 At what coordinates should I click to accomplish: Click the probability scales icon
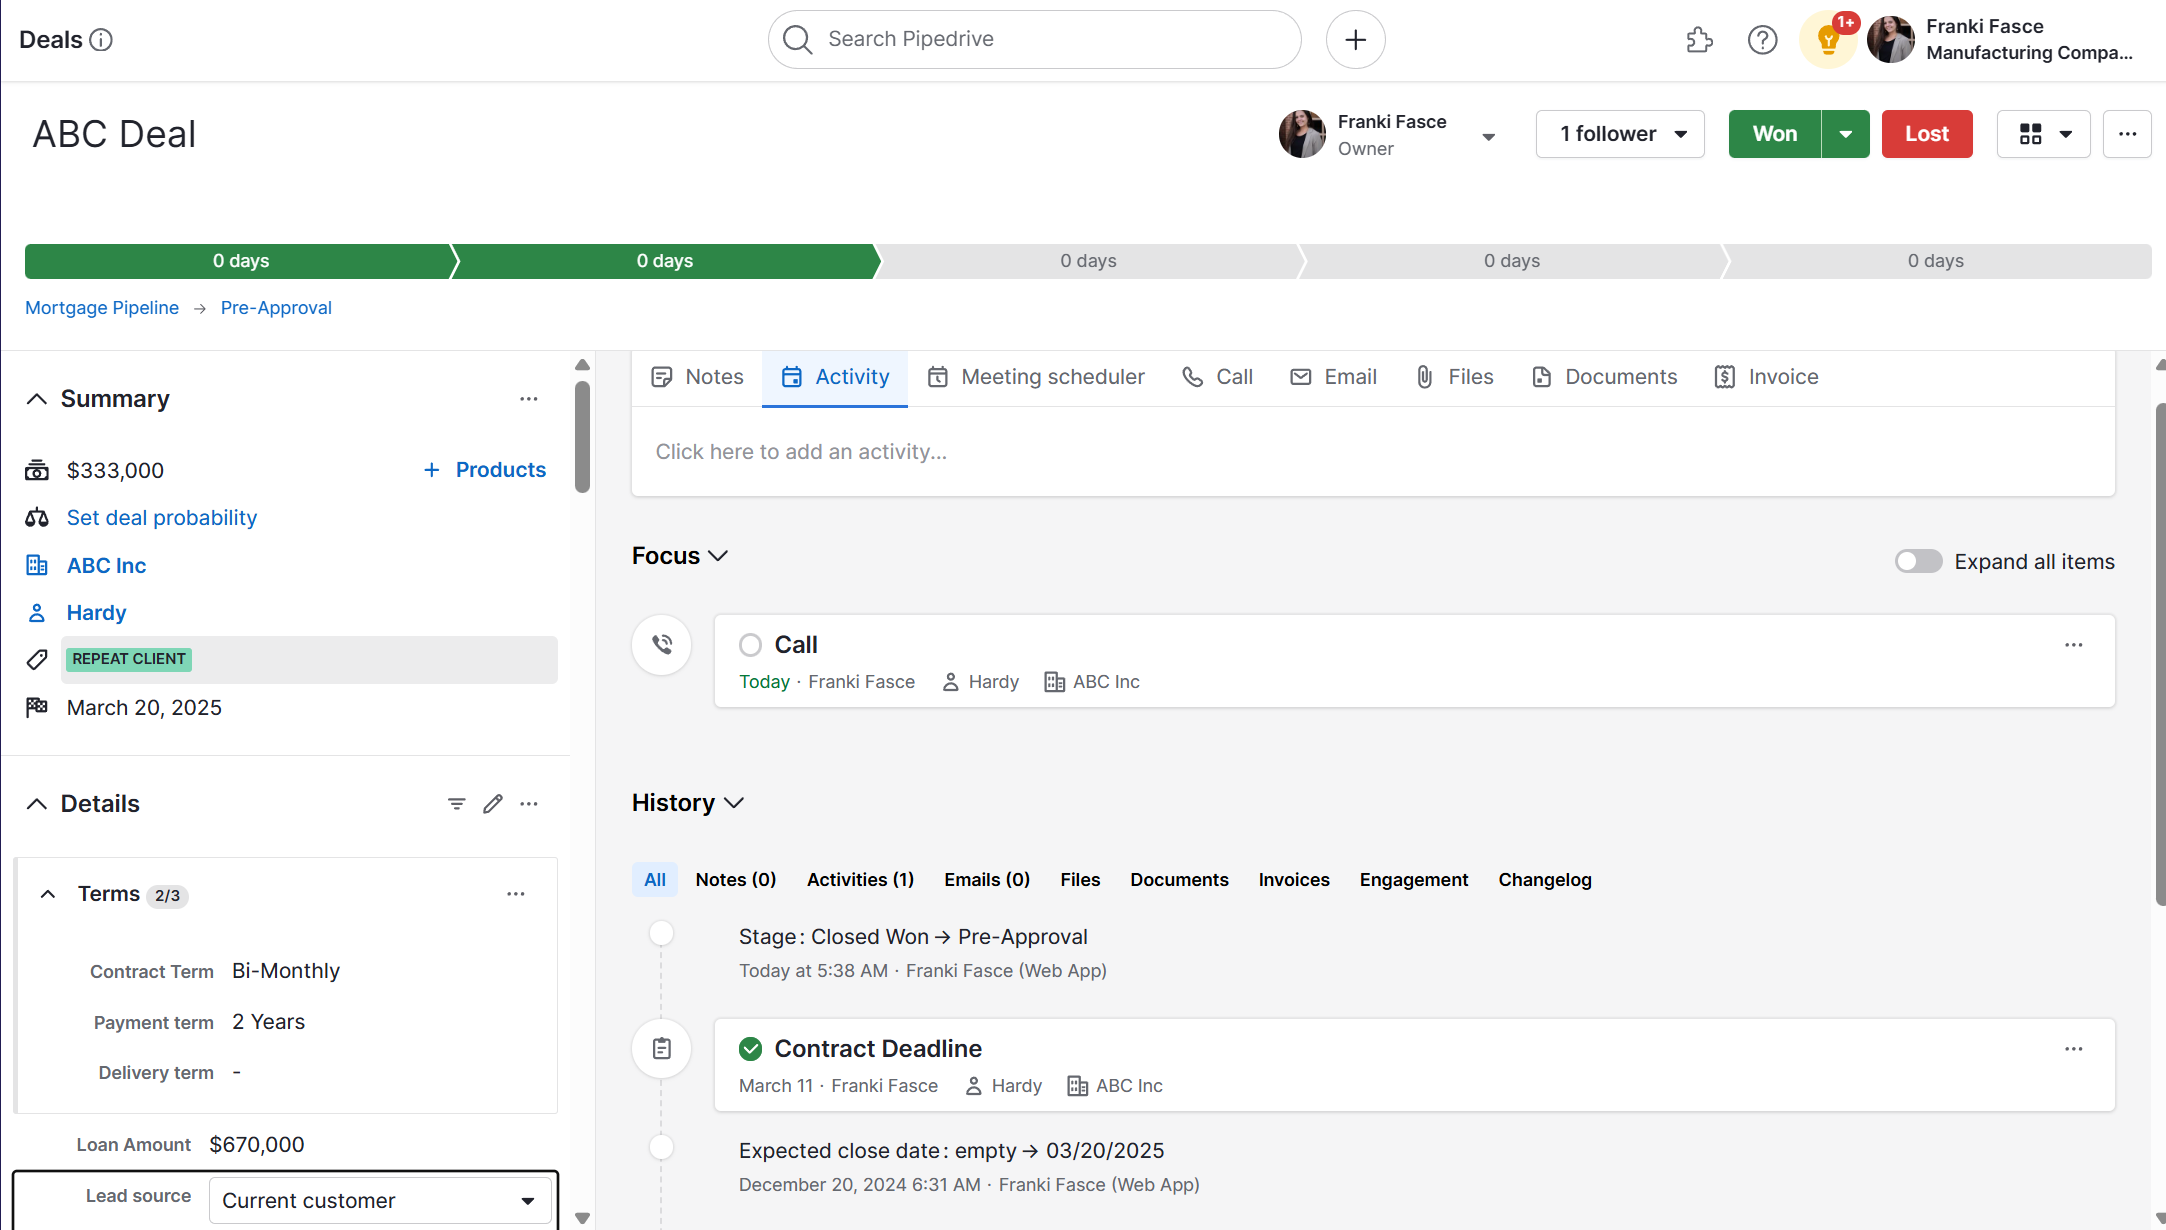37,518
